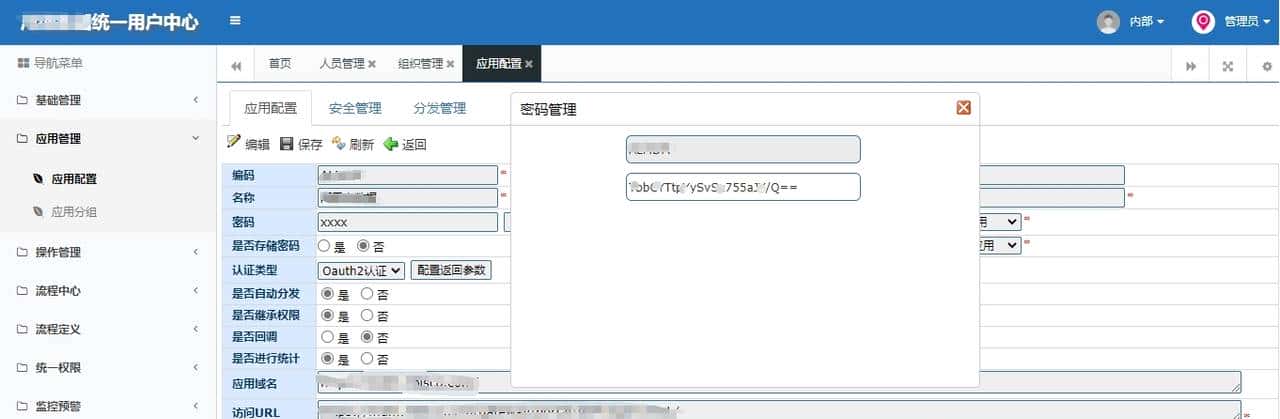The image size is (1280, 419).
Task: Select 否 for 是否自动分发
Action: (x=367, y=294)
